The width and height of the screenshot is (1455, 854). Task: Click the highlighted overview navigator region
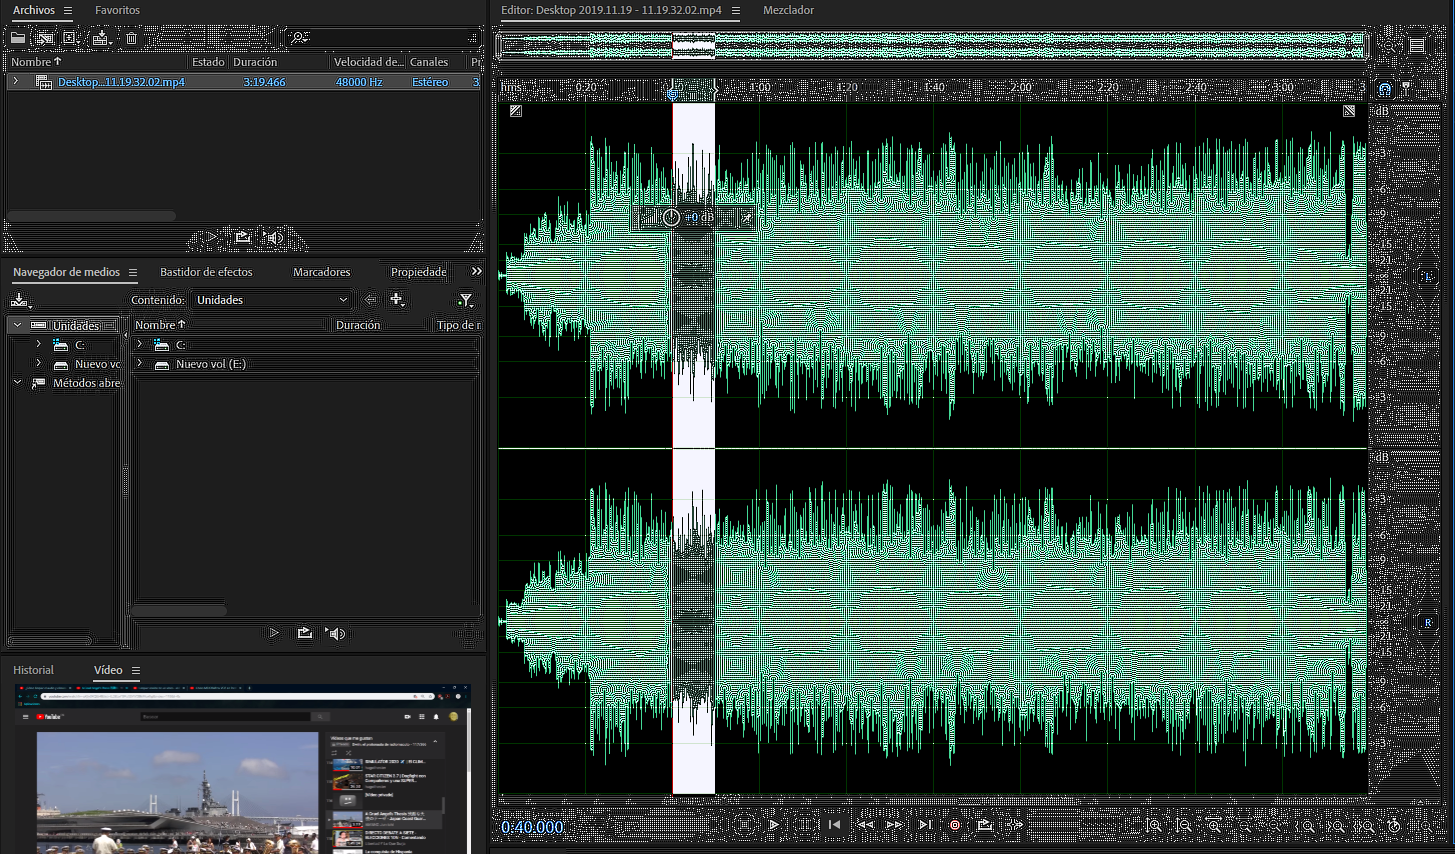click(693, 45)
